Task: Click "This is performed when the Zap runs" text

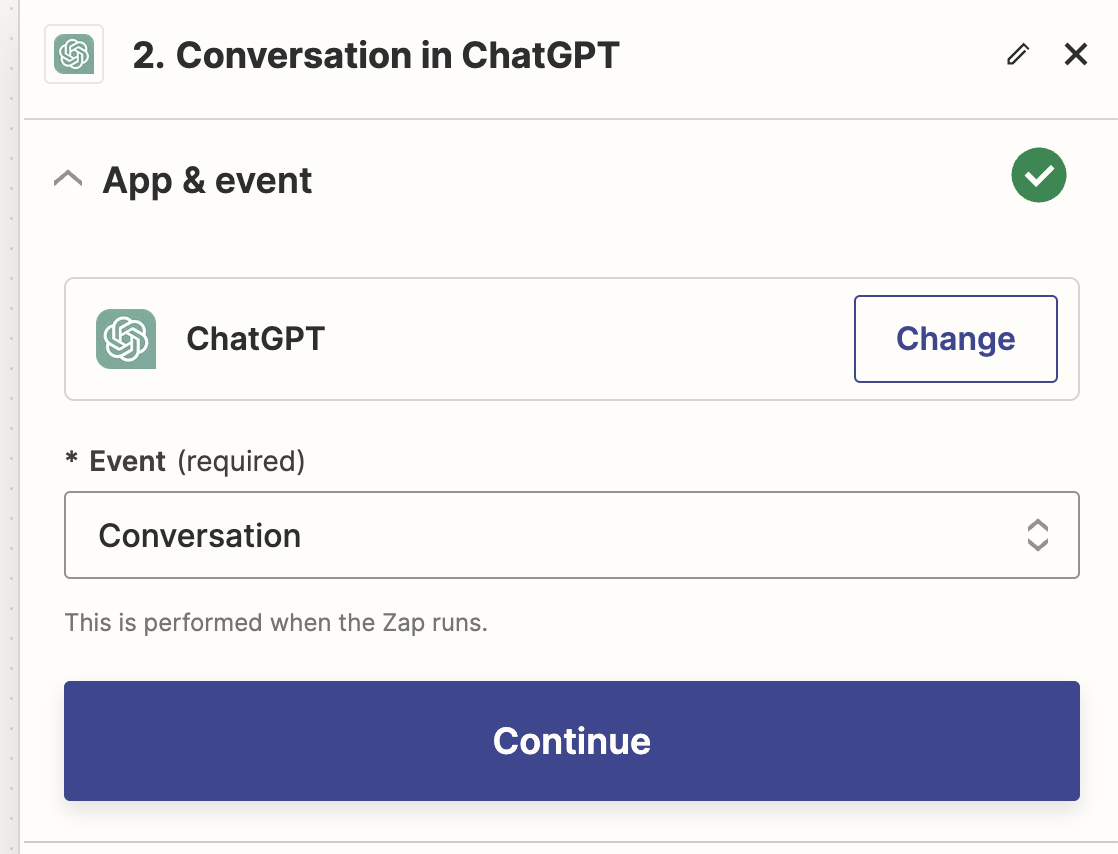Action: (x=276, y=622)
